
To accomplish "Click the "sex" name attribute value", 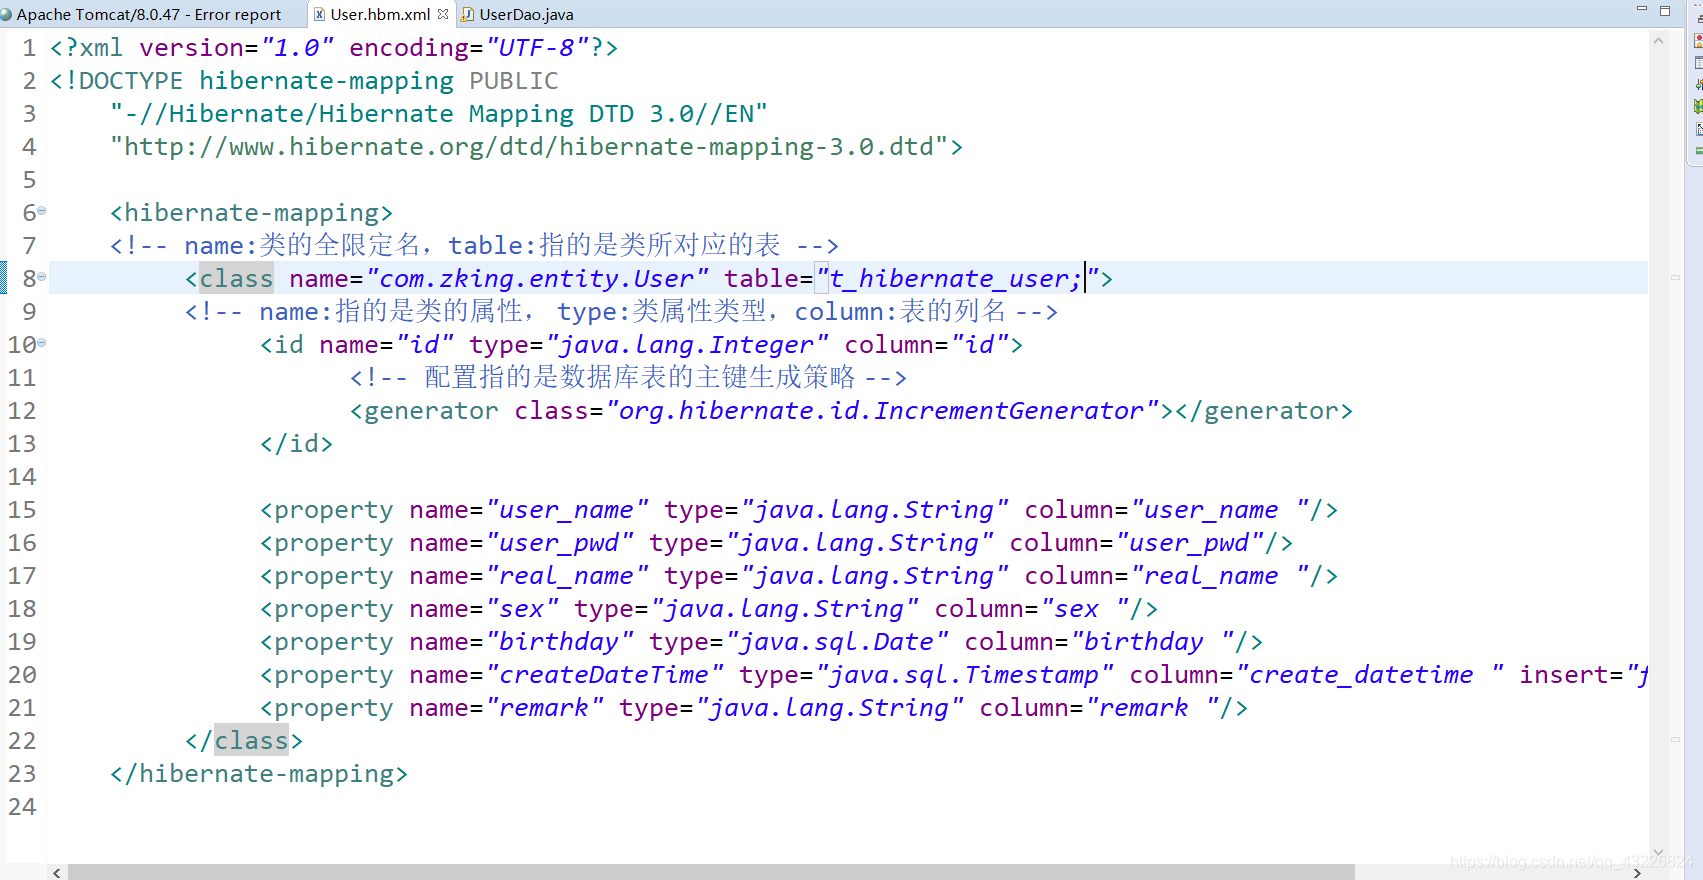I will 522,608.
